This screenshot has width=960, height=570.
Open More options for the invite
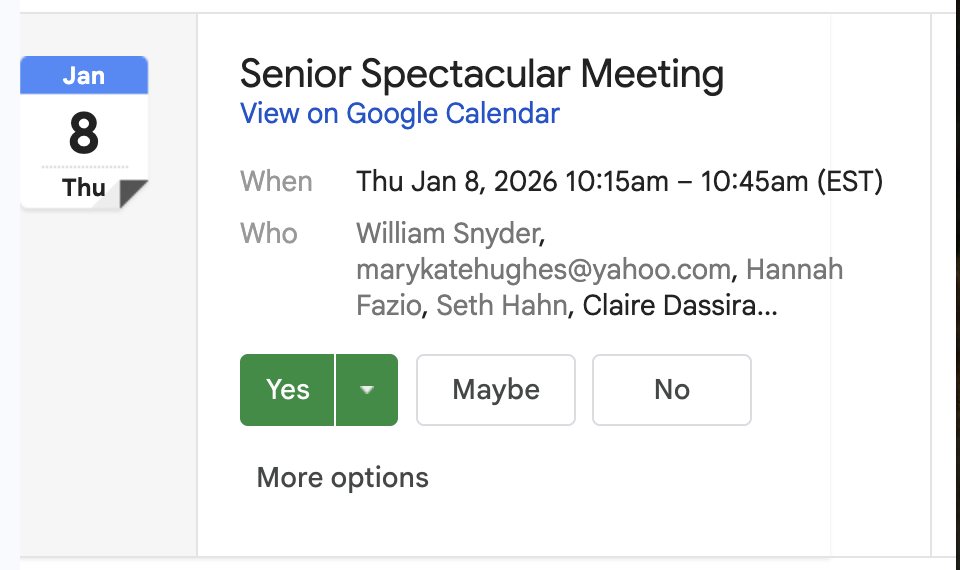343,478
